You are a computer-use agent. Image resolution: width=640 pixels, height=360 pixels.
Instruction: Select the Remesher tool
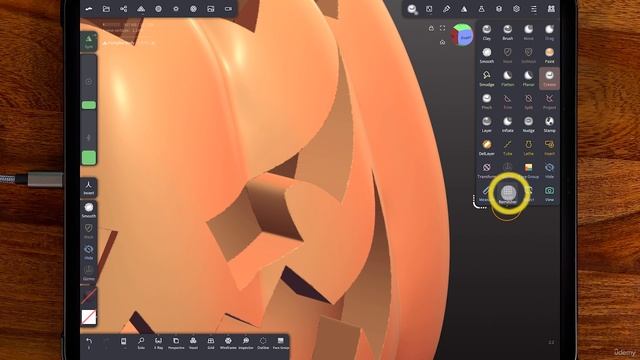[508, 194]
